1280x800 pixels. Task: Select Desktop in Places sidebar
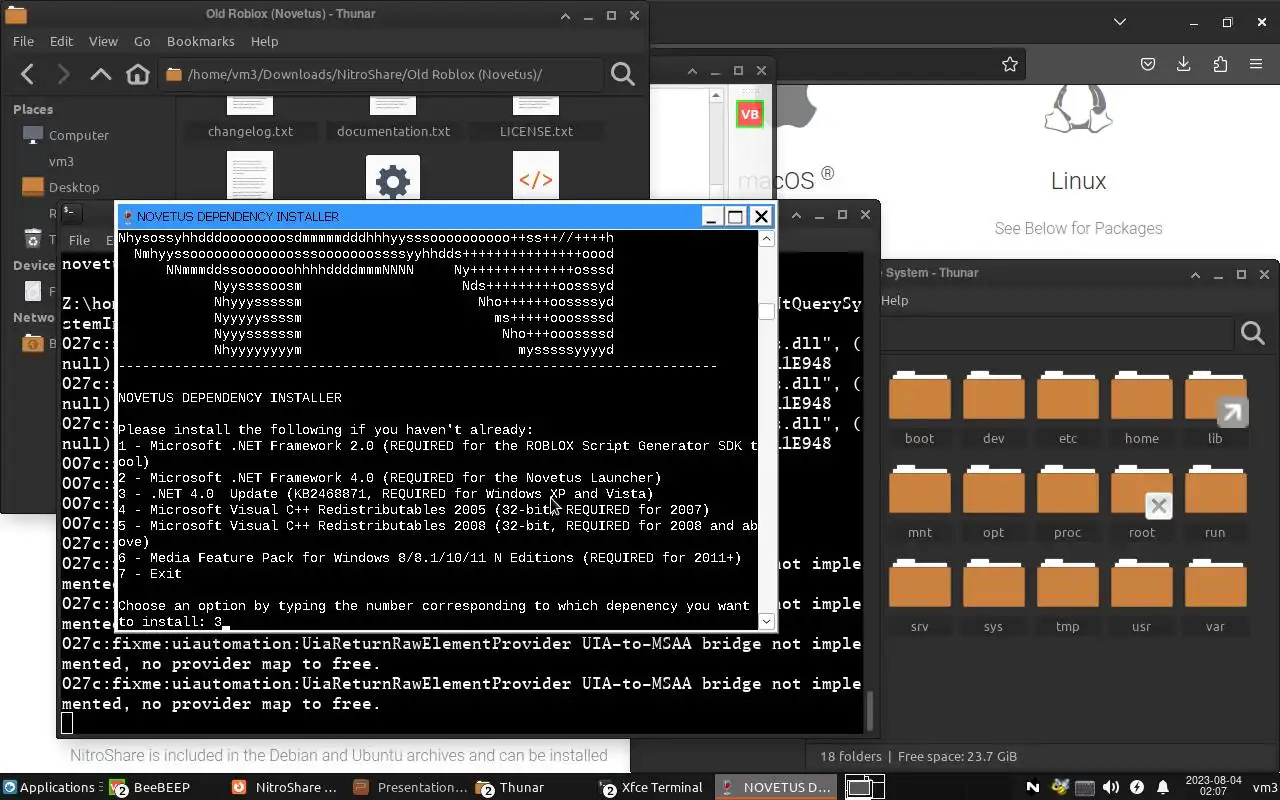point(73,187)
